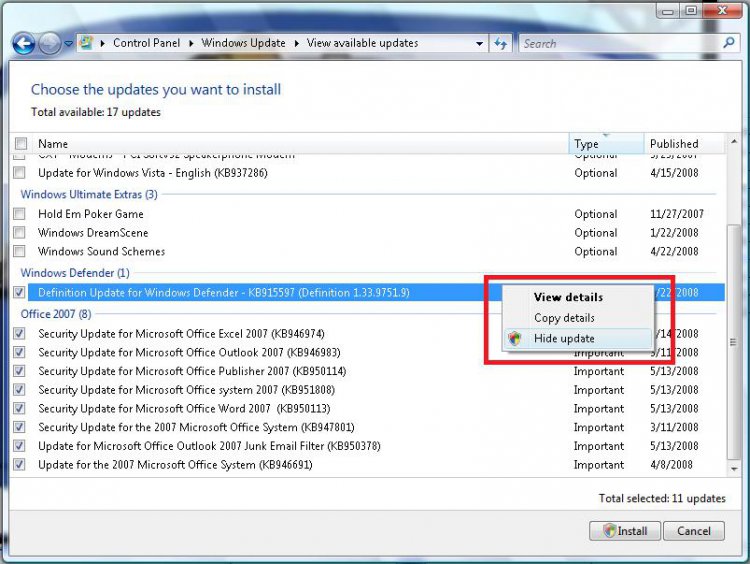Screen dimensions: 750x564
Task: Uncheck Outlook 2007 Junk Email Filter update
Action: coord(19,446)
